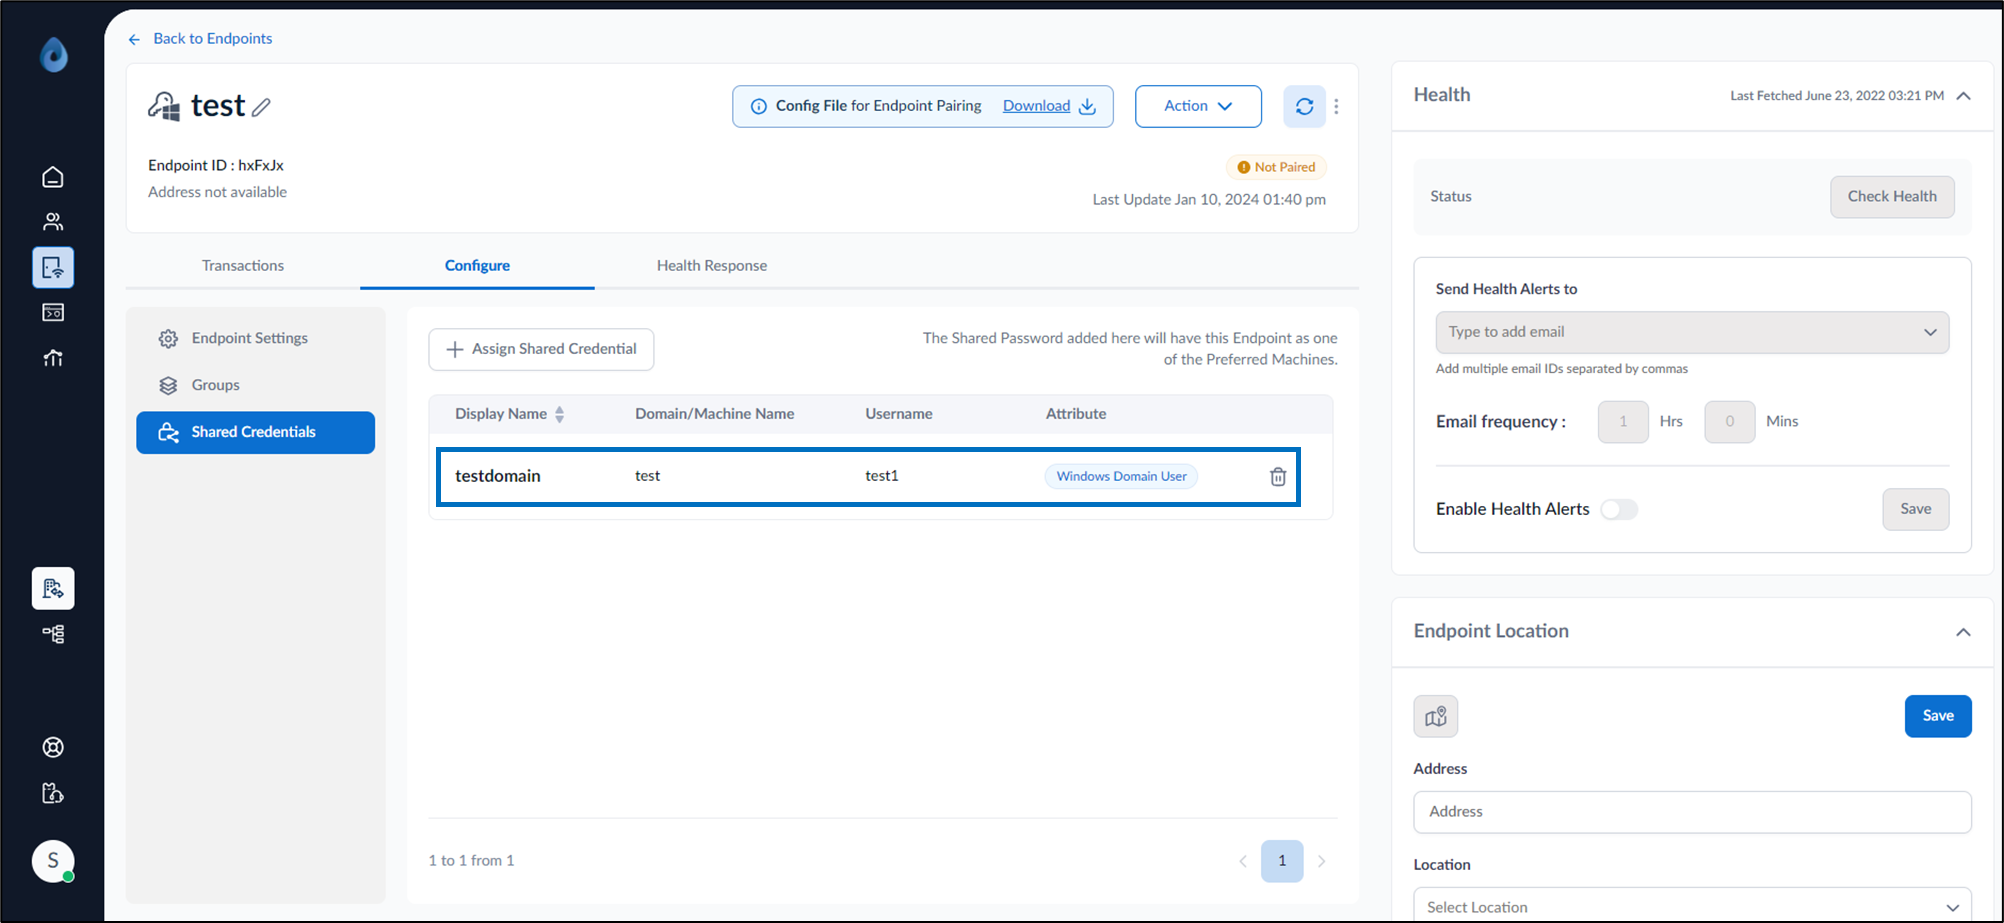Viewport: 2004px width, 923px height.
Task: Go to the previous page arrow
Action: click(x=1243, y=861)
